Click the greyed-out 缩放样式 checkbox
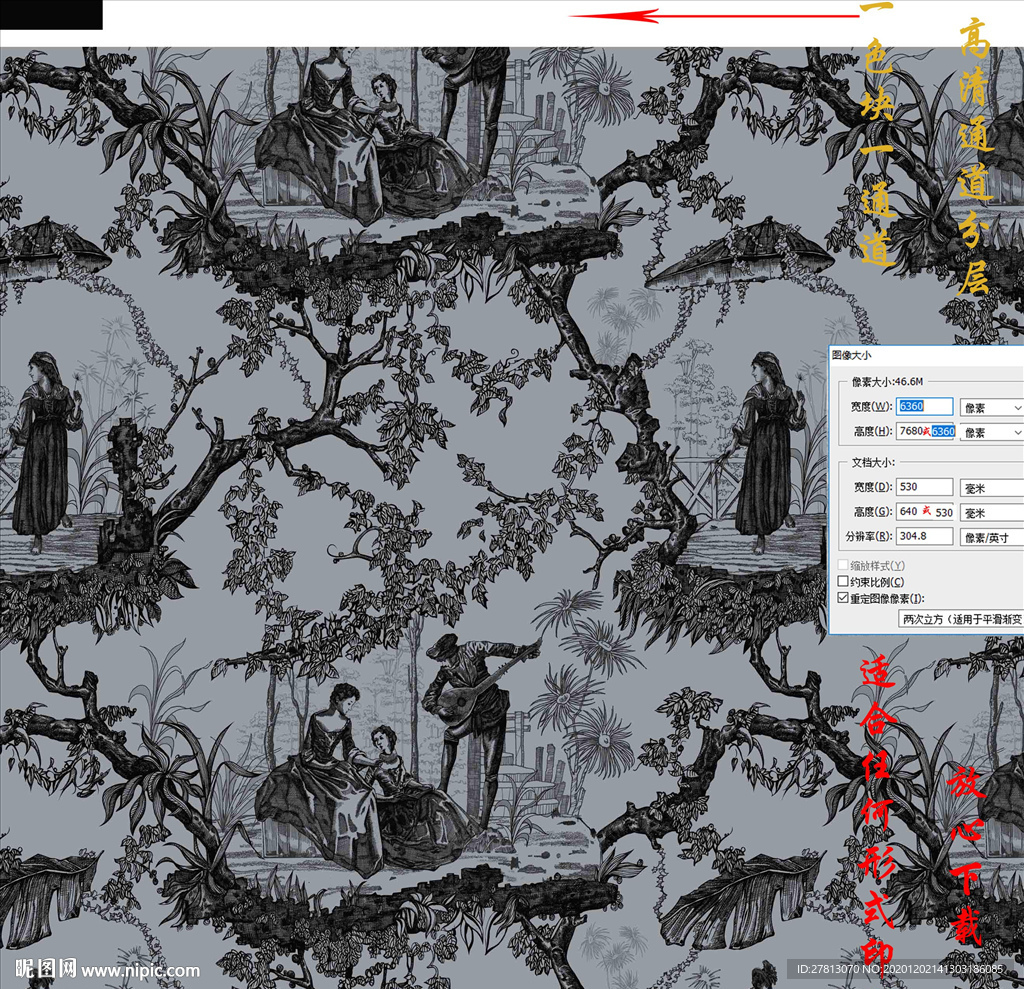This screenshot has height=989, width=1024. click(x=843, y=566)
